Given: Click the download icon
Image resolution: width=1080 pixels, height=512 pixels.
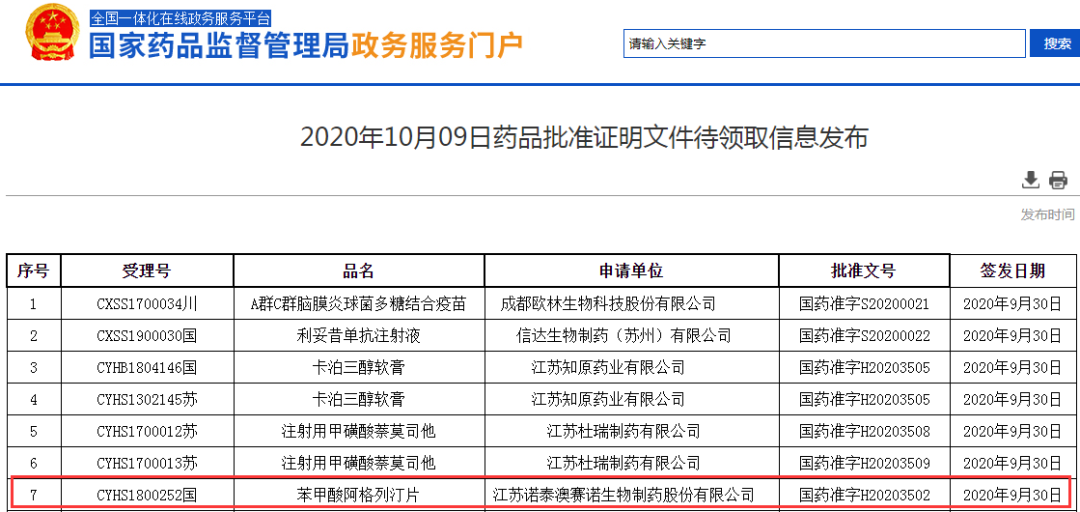Looking at the screenshot, I should click(x=1030, y=180).
